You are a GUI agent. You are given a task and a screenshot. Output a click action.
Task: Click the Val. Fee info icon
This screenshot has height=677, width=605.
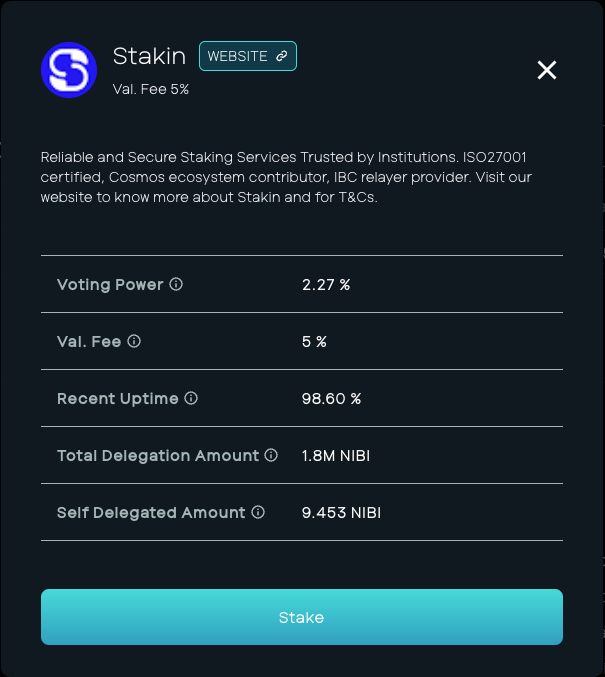pyautogui.click(x=134, y=341)
